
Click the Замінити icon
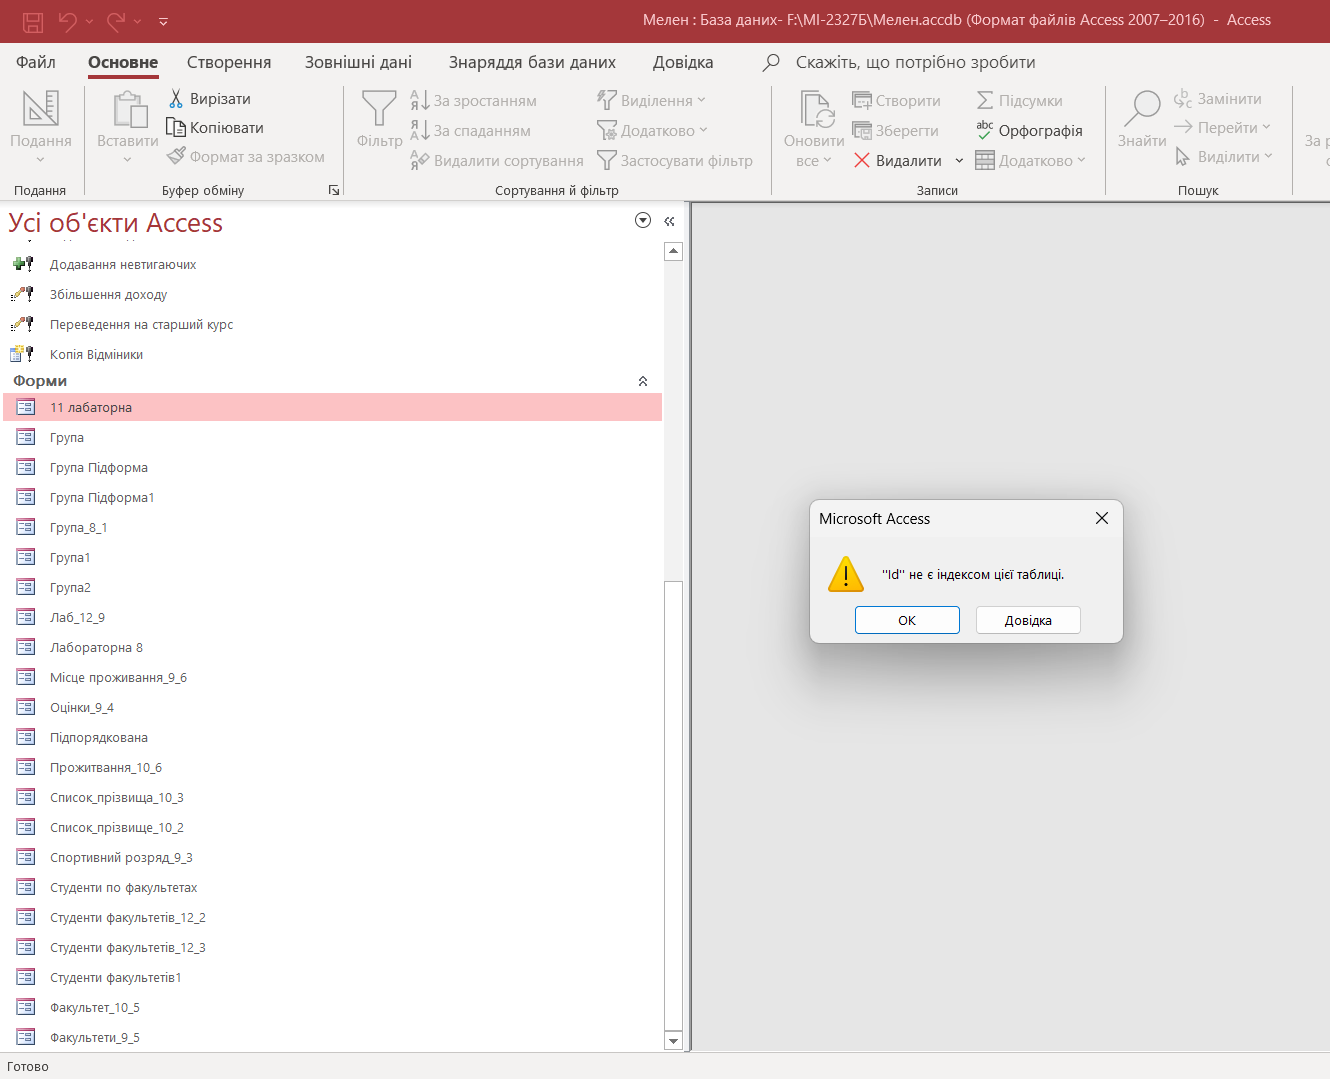point(1183,98)
